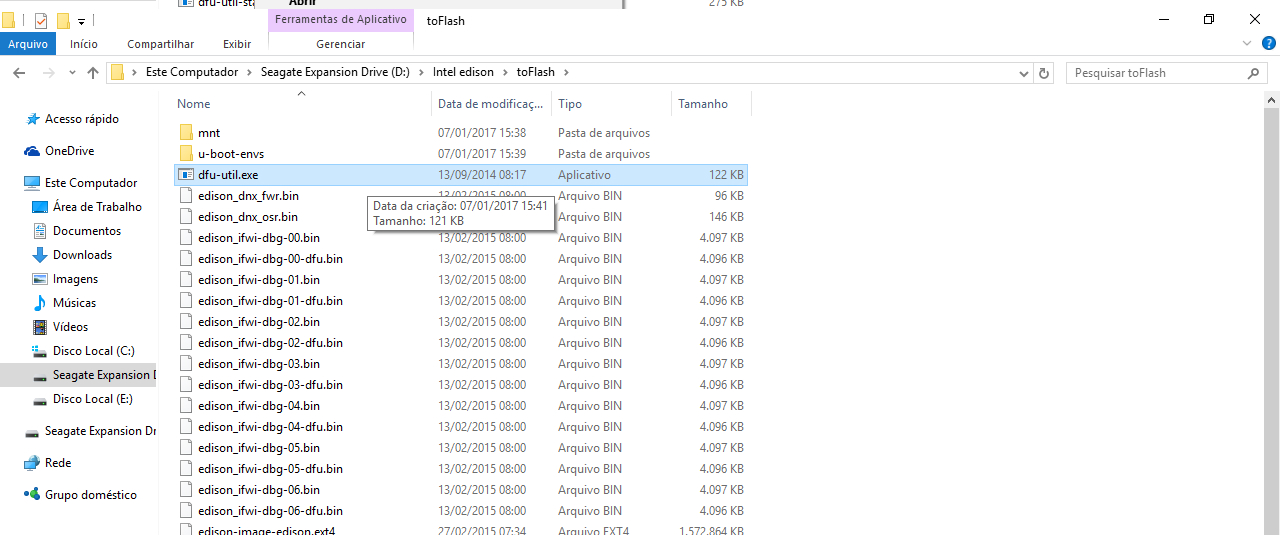Select file edison_ifwi-dbg-03.bin
The height and width of the screenshot is (535, 1280).
259,364
